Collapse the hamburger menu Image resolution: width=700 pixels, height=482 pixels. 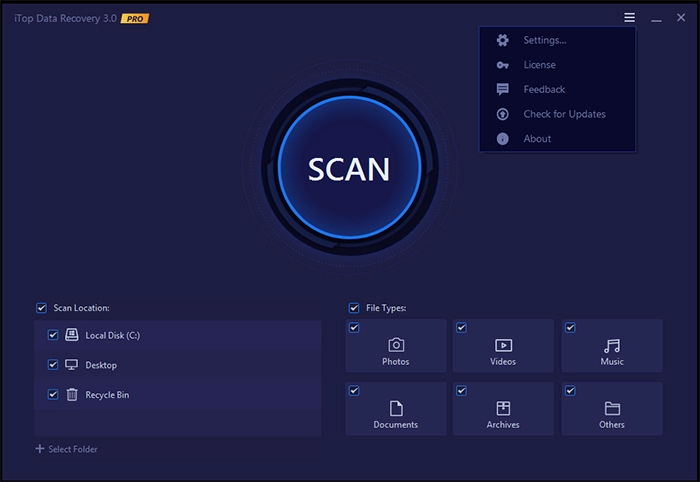point(629,18)
